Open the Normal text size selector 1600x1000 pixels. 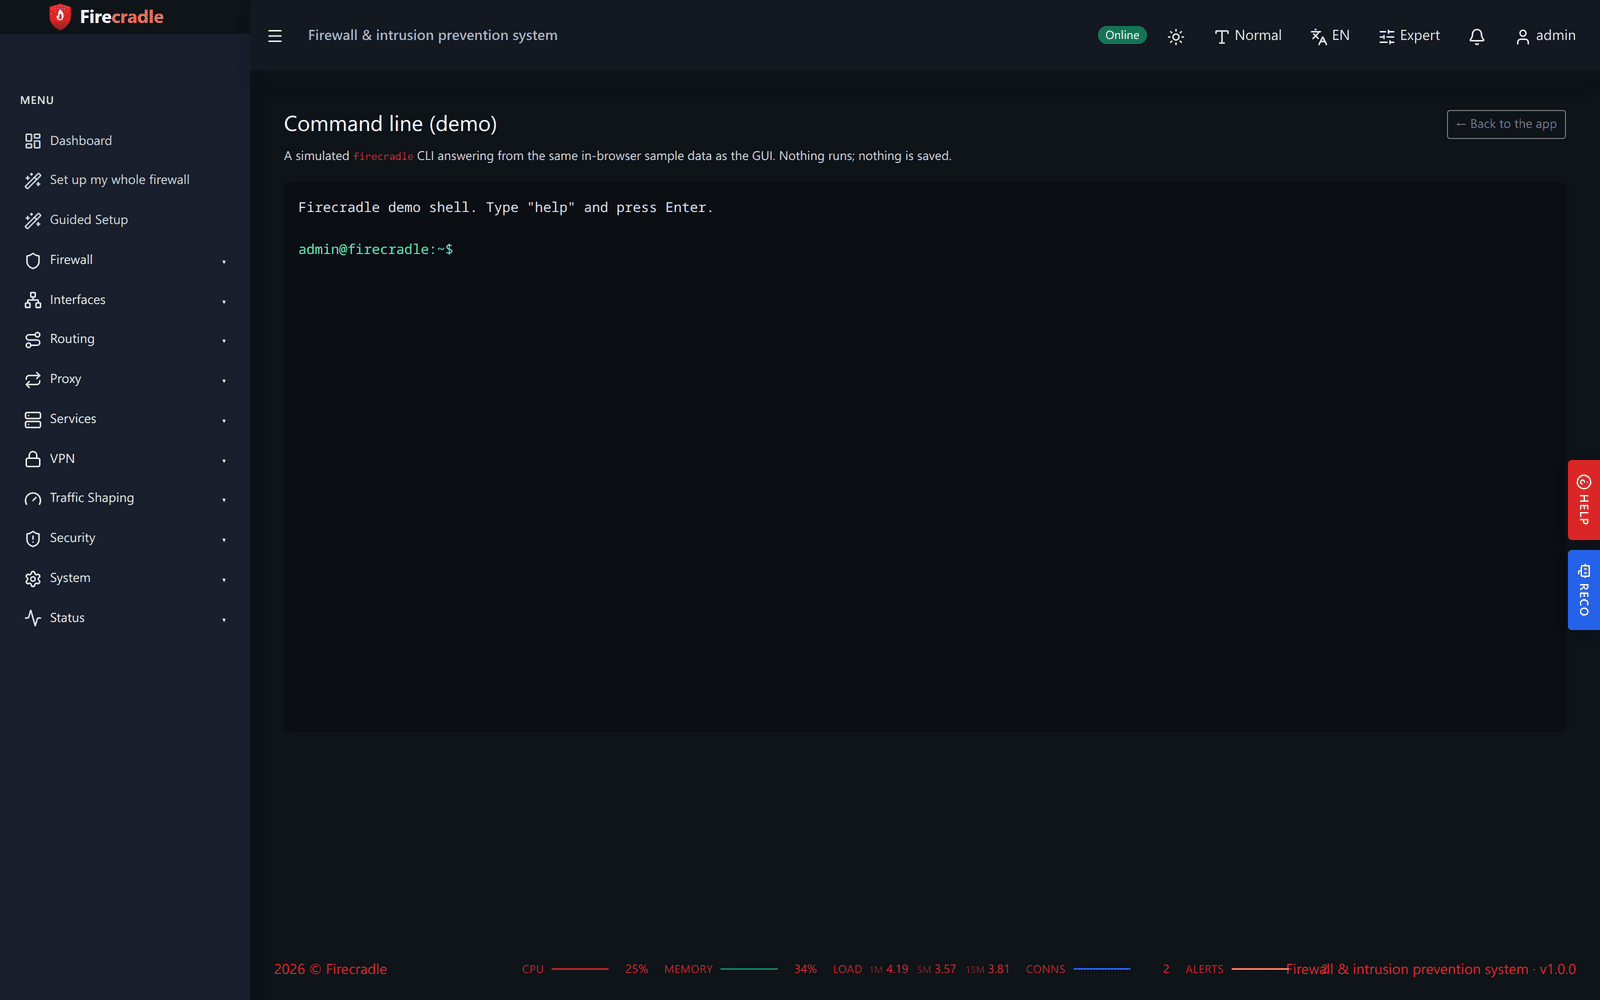click(x=1248, y=36)
